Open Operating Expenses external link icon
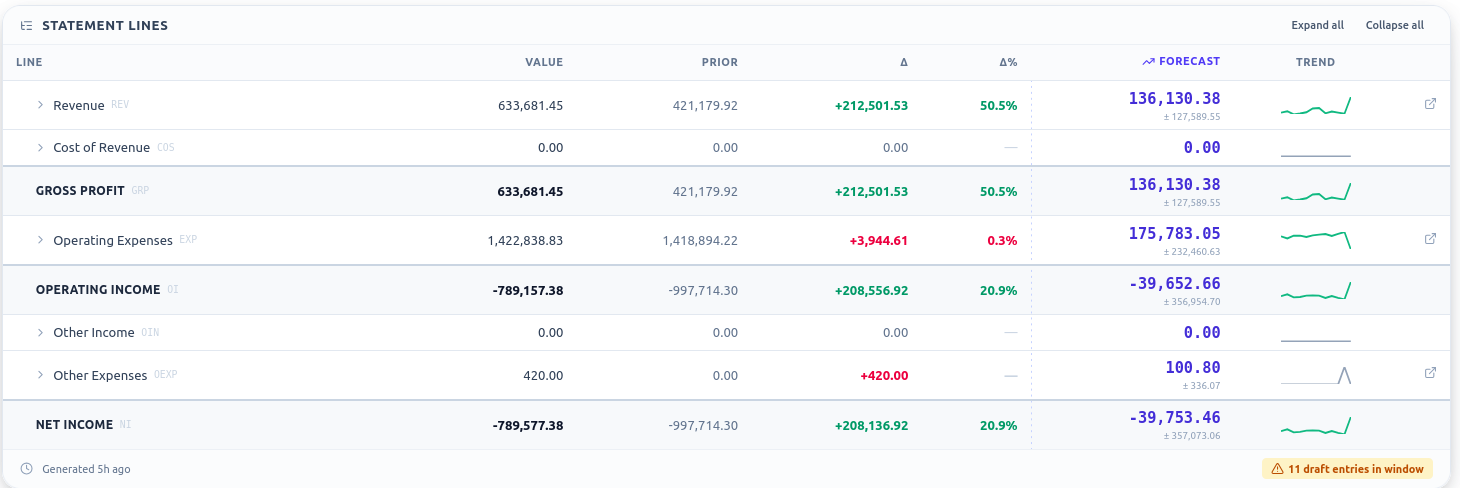The height and width of the screenshot is (488, 1460). point(1430,239)
